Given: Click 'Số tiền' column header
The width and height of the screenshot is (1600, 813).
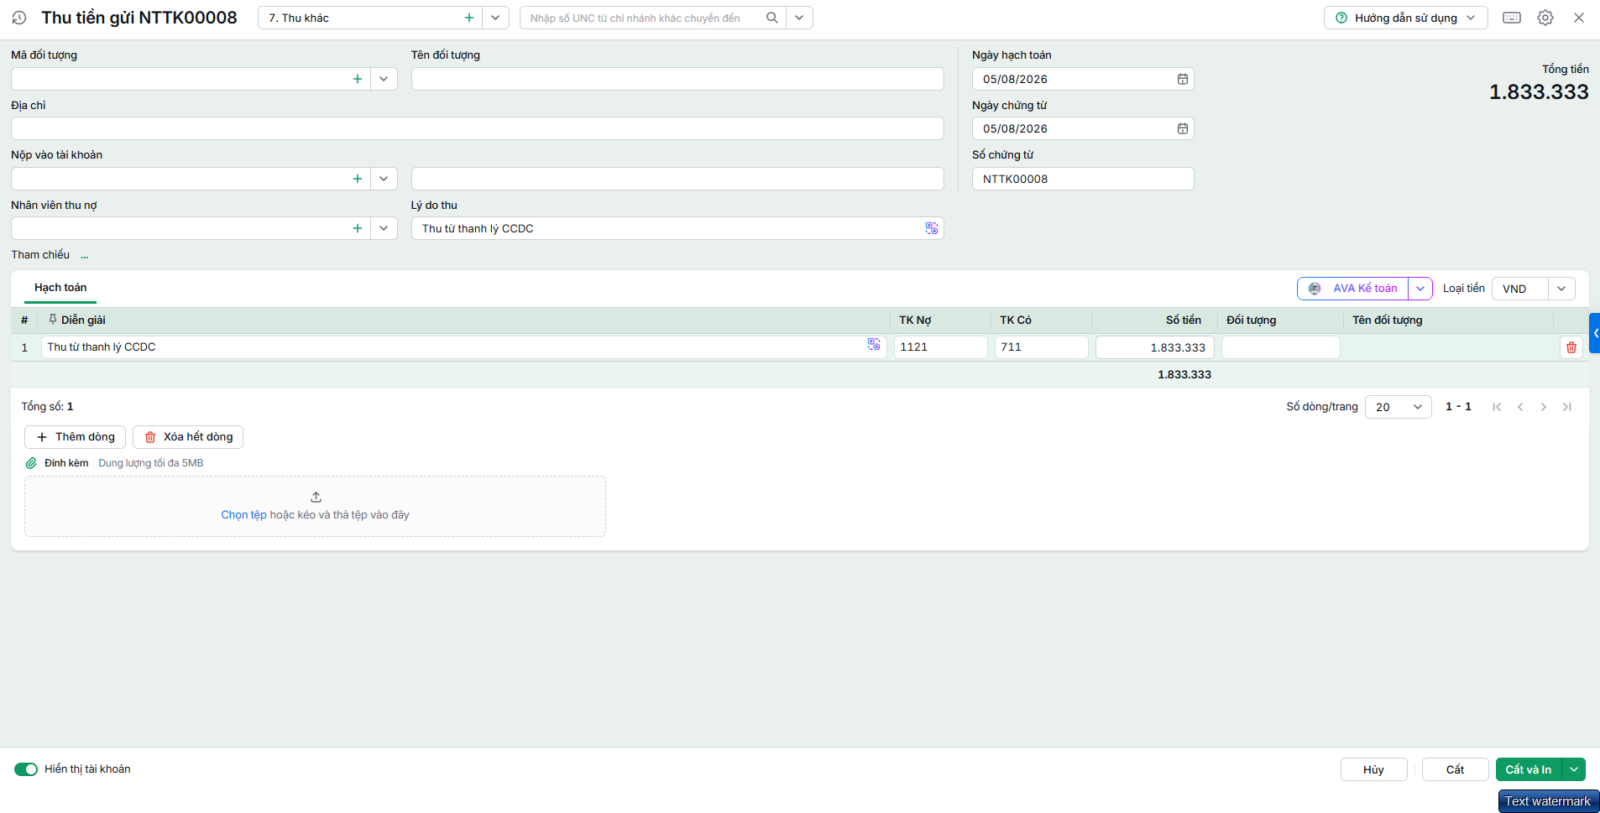Looking at the screenshot, I should [1183, 320].
